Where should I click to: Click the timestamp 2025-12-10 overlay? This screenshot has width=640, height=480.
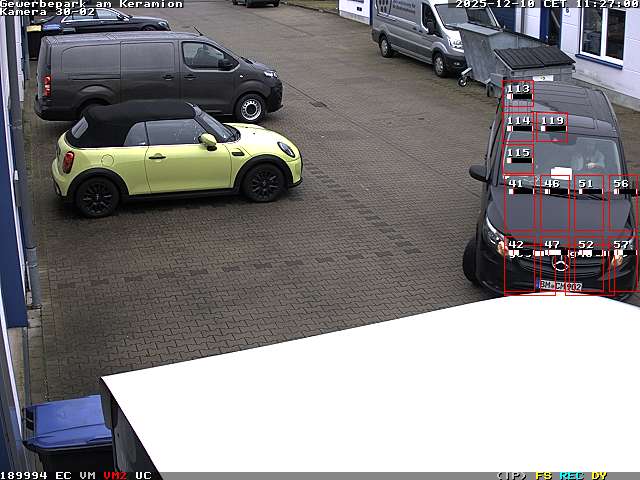[x=495, y=4]
